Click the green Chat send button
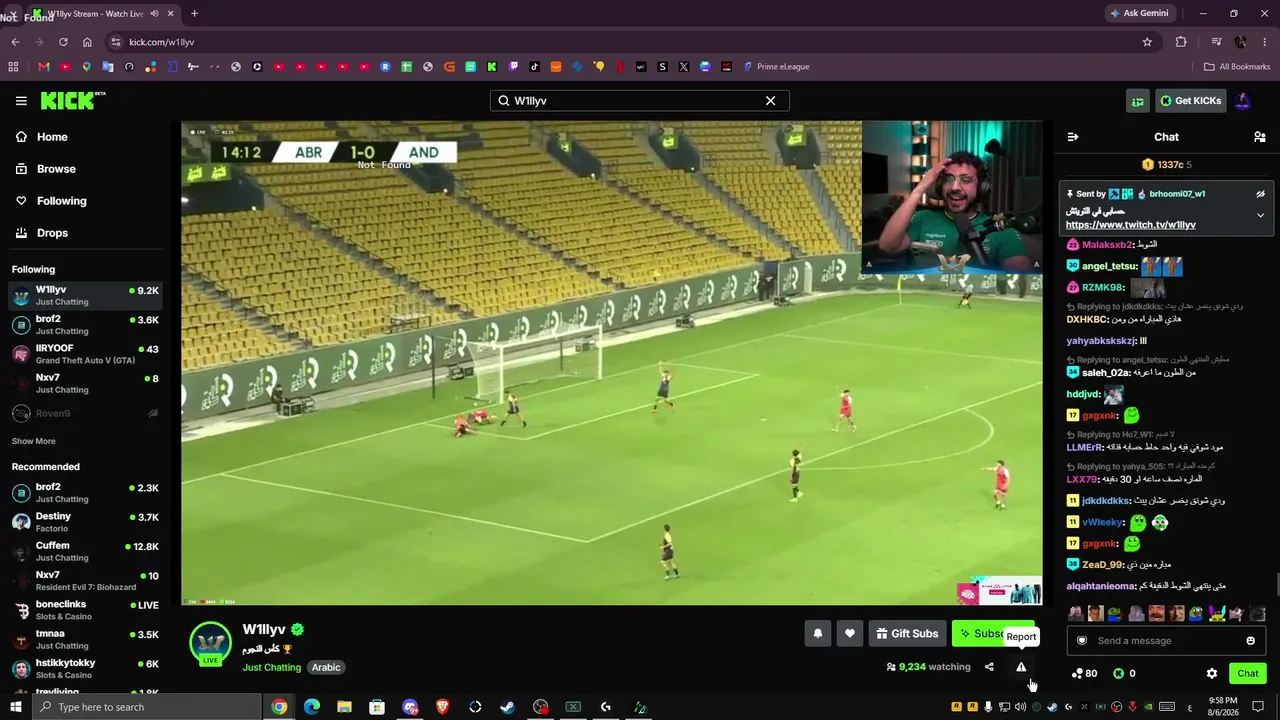Screen dimensions: 1280x720 click(1247, 674)
